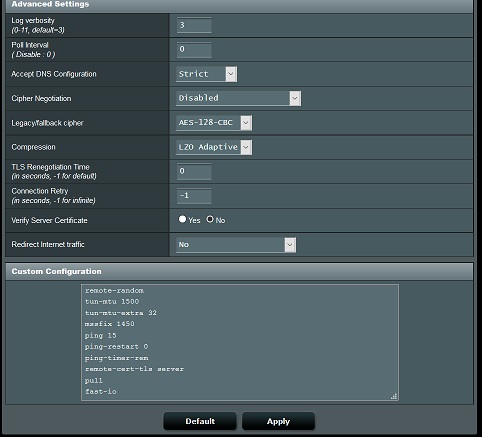The width and height of the screenshot is (482, 437).
Task: Click the Advanced Settings section header
Action: [x=239, y=5]
